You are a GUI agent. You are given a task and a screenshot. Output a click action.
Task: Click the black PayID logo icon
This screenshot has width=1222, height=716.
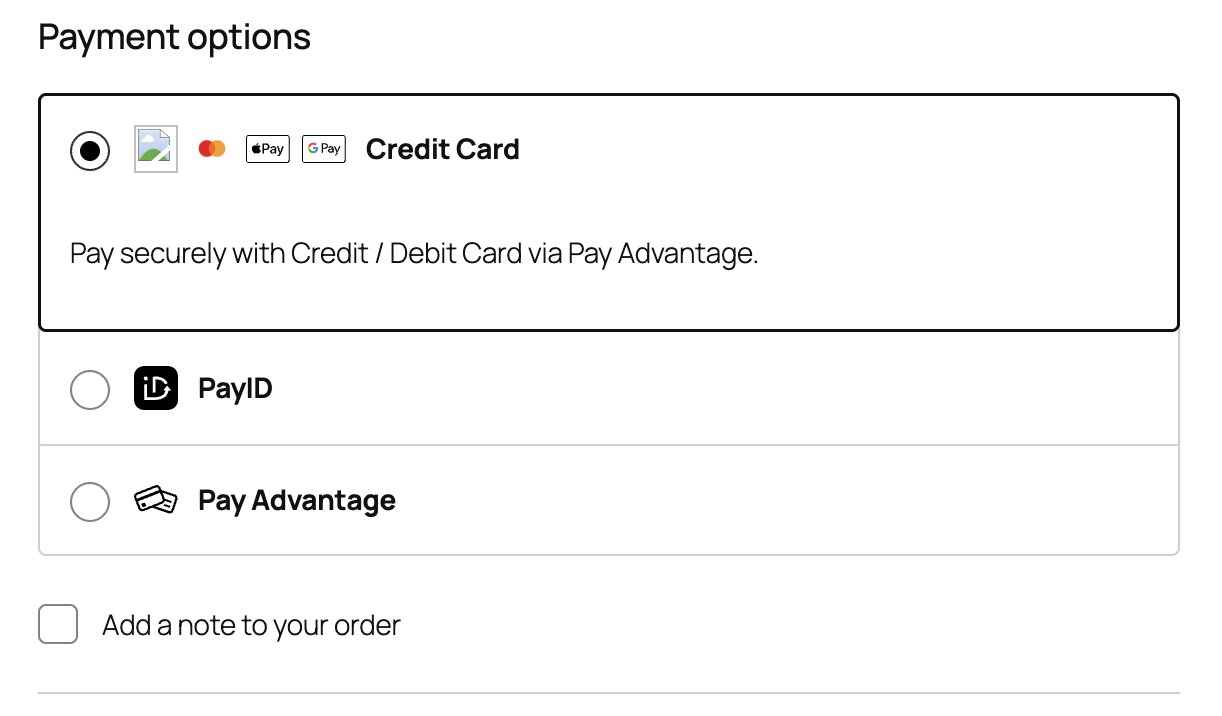[x=156, y=388]
